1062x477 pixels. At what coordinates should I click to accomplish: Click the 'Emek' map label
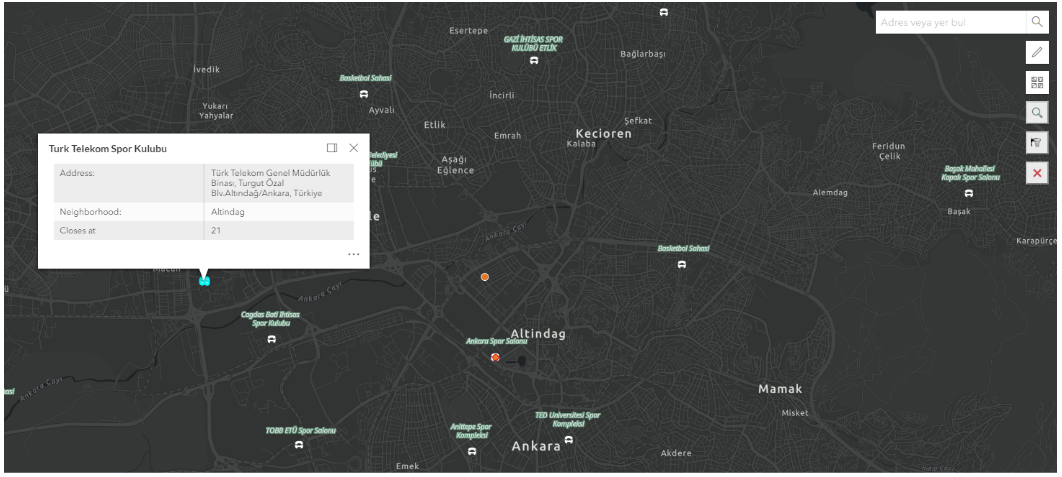pos(408,466)
